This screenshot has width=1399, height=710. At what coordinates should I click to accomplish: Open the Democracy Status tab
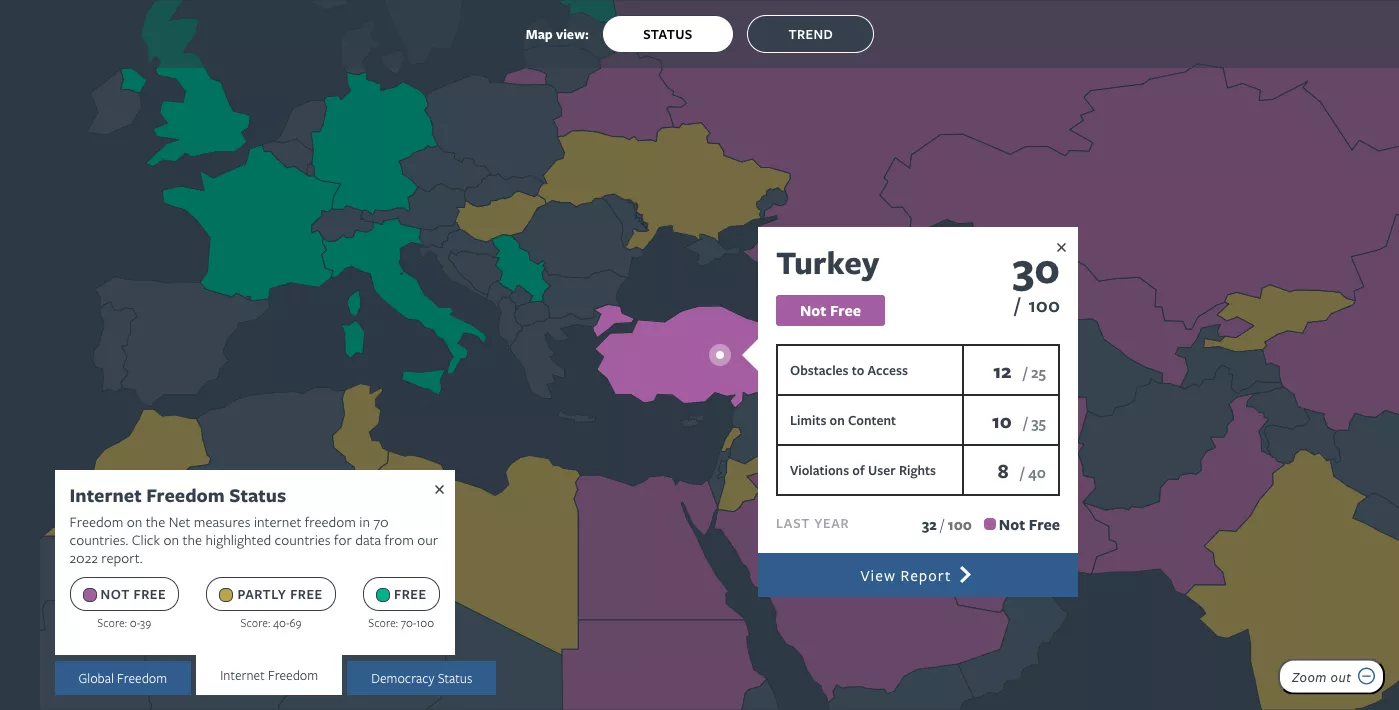click(x=421, y=678)
